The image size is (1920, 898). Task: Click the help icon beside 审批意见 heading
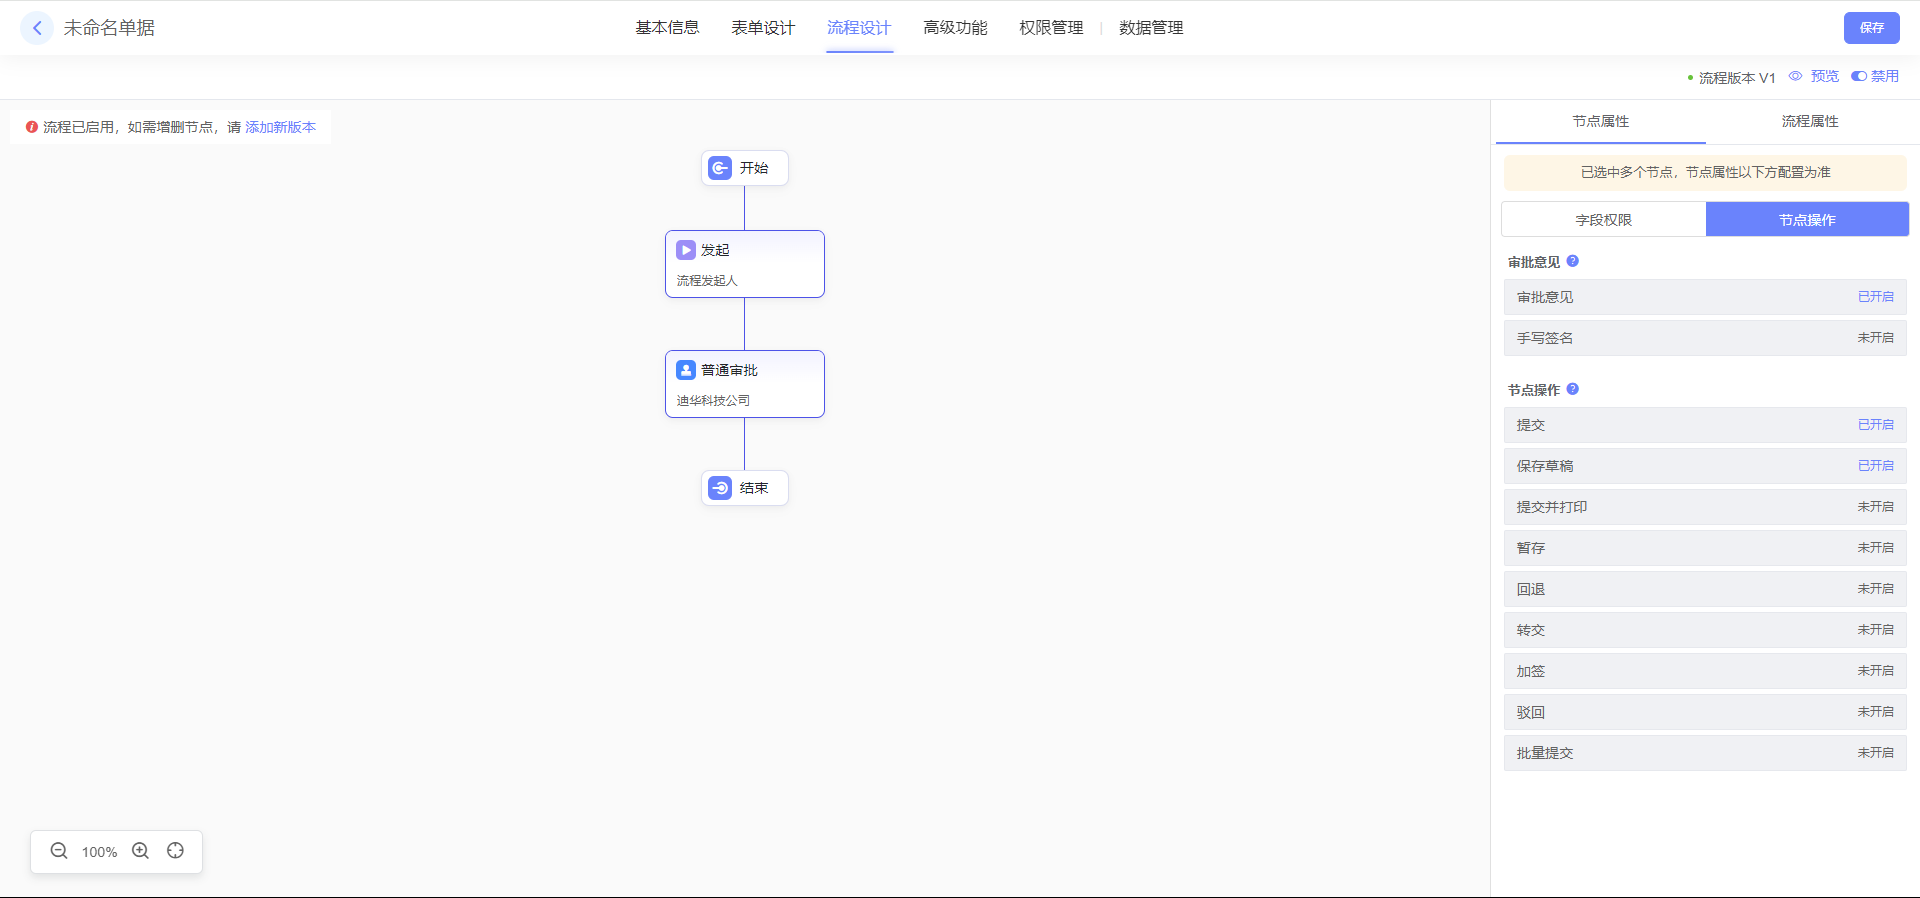(x=1573, y=261)
